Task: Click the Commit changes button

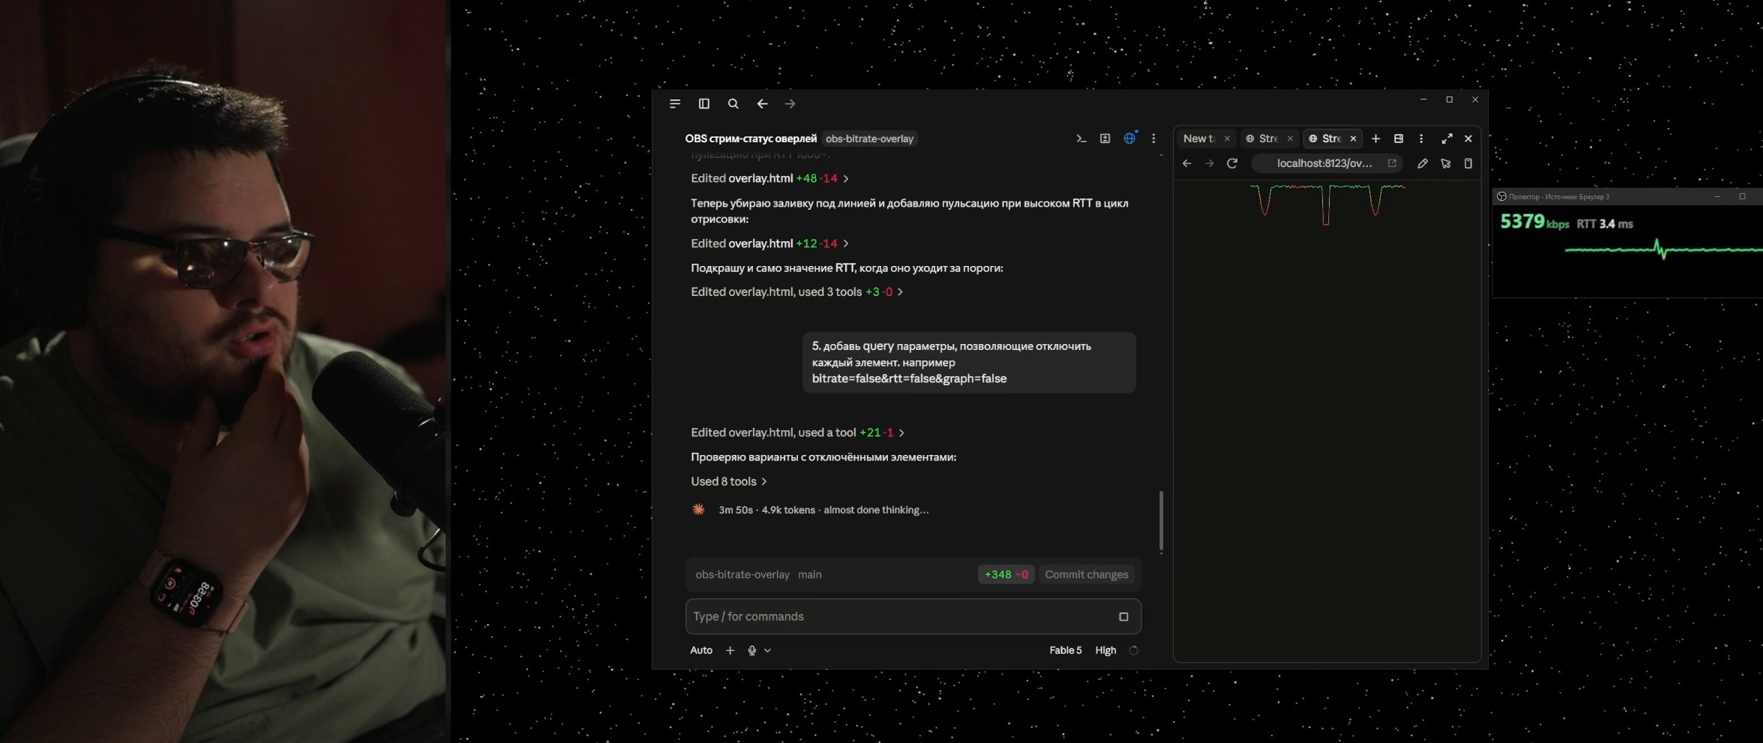Action: click(x=1086, y=575)
